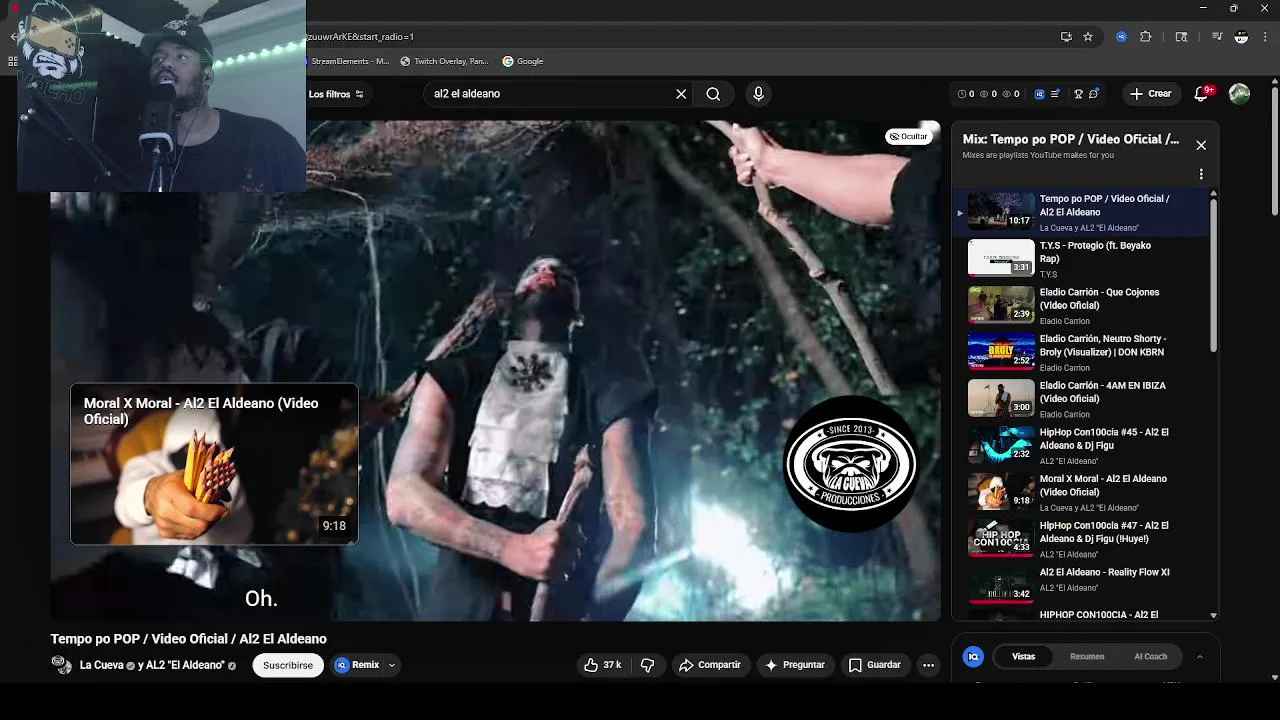Screen dimensions: 1280x720
Task: Click the clock counter showing 0
Action: coord(966,94)
